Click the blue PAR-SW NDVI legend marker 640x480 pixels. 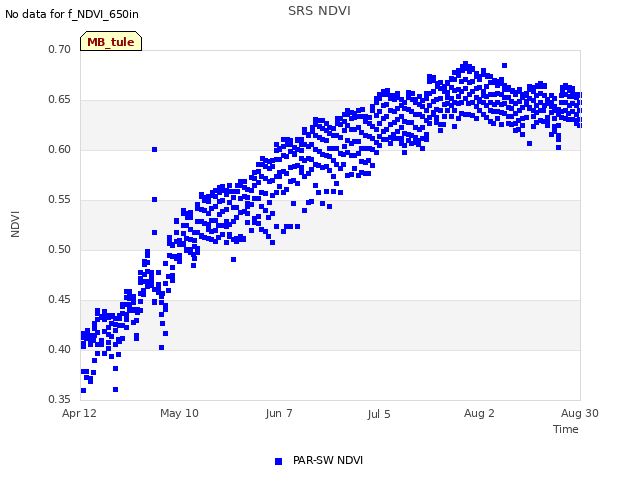[278, 461]
